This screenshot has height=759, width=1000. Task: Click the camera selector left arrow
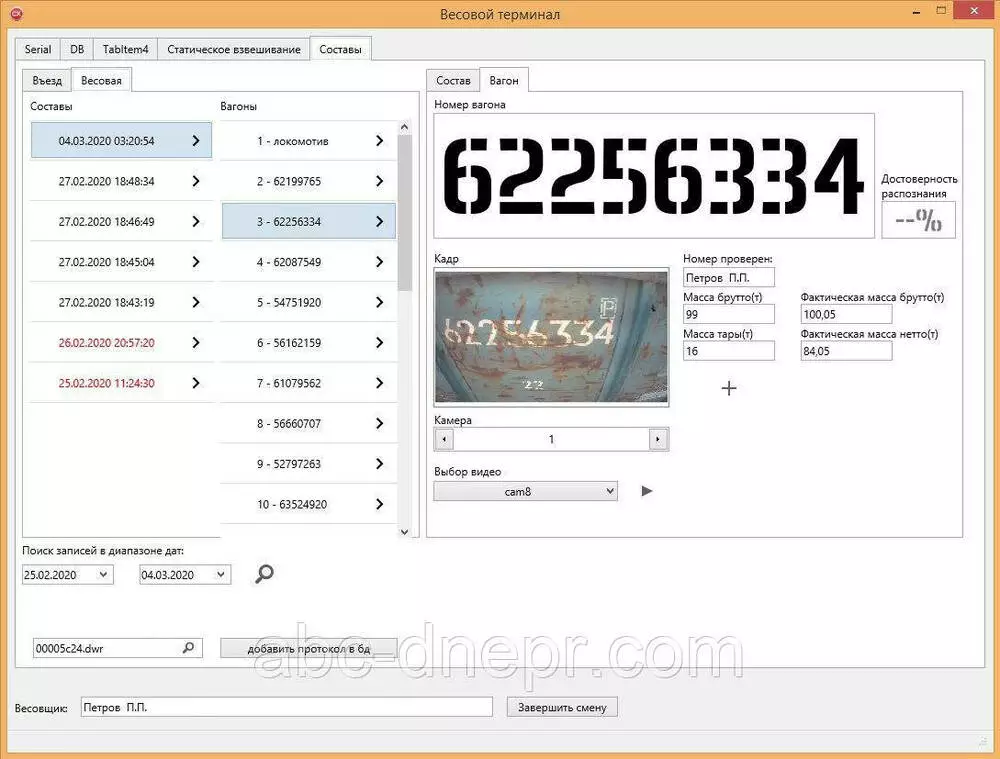click(x=444, y=439)
